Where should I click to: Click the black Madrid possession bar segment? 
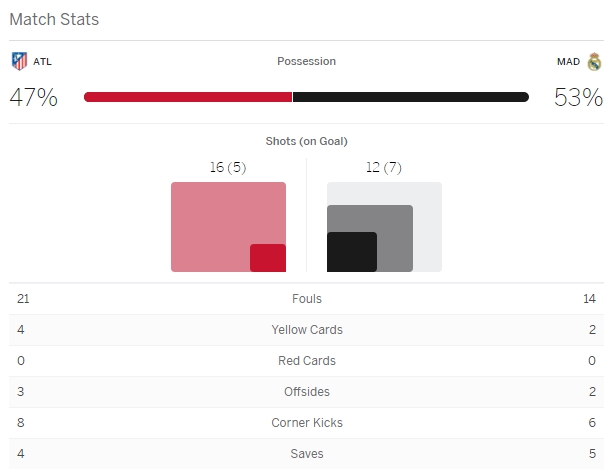410,97
